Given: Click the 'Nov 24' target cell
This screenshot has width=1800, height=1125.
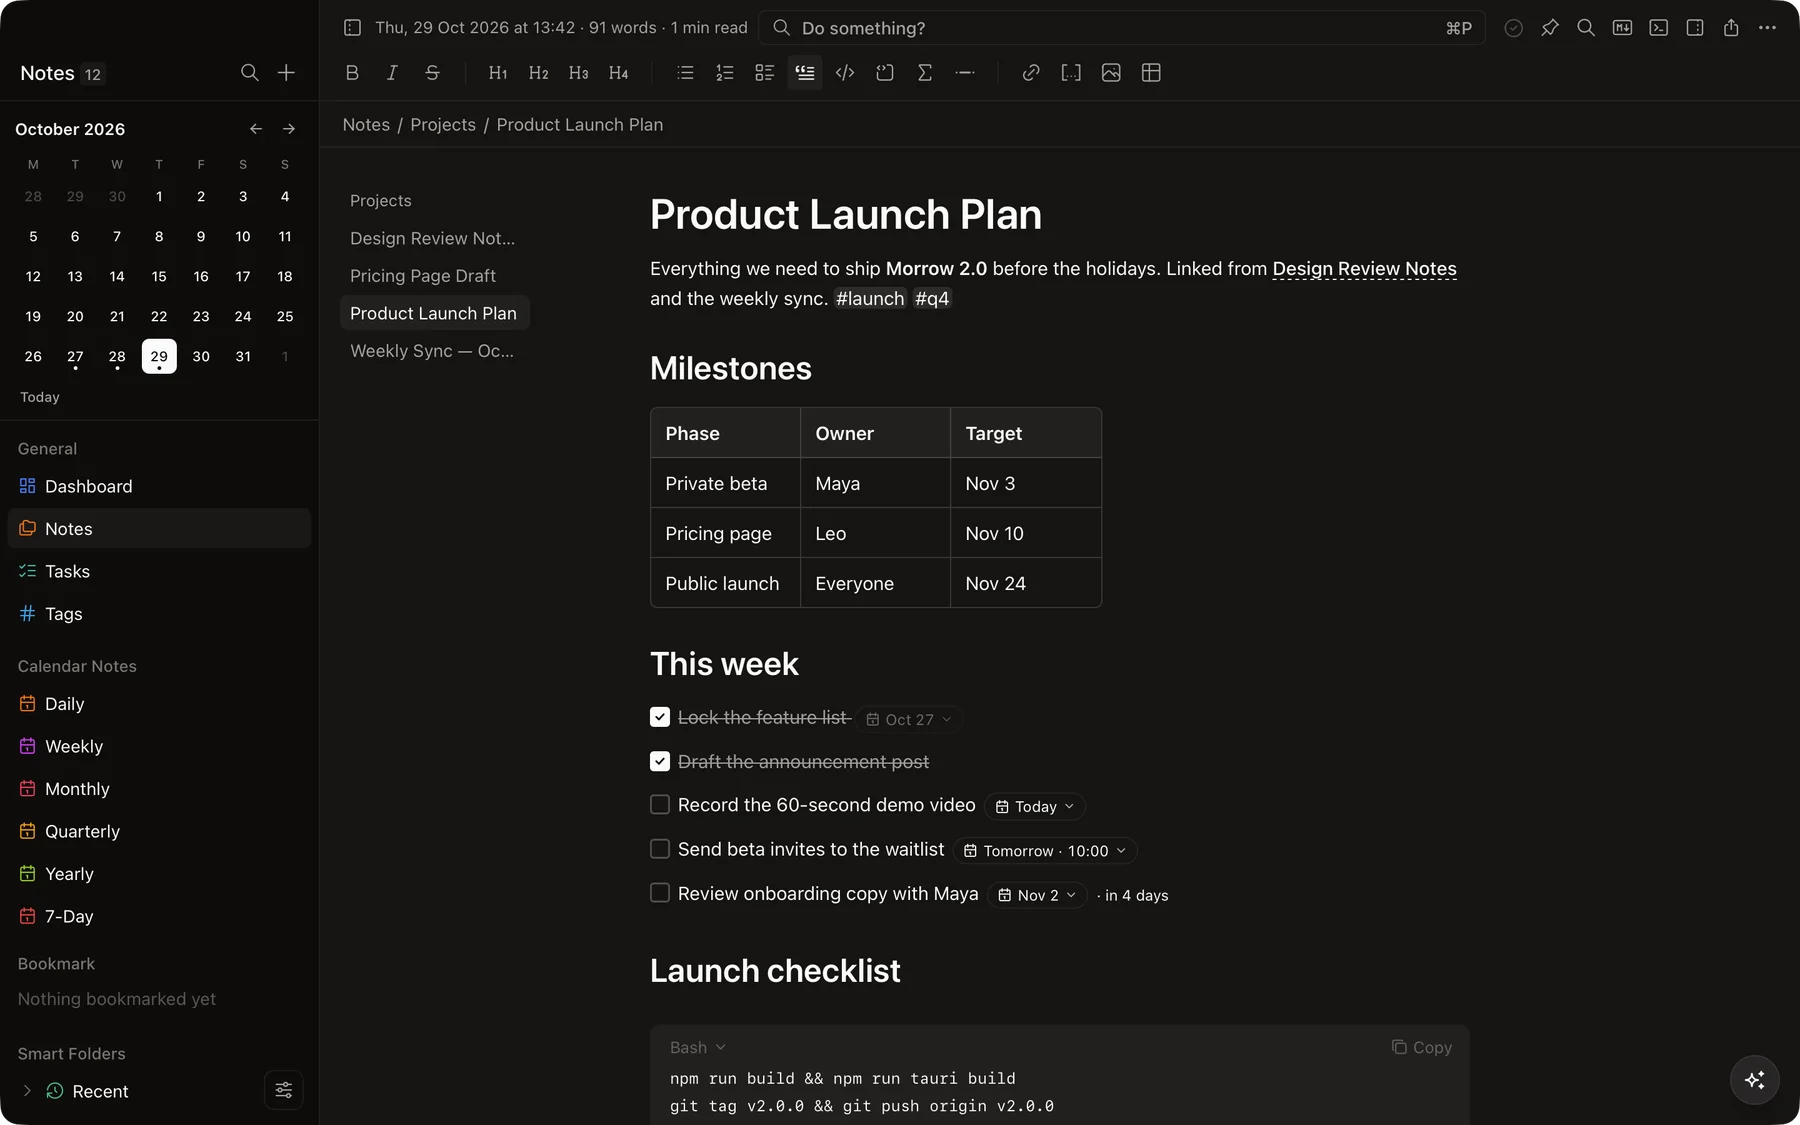Looking at the screenshot, I should coord(1025,583).
